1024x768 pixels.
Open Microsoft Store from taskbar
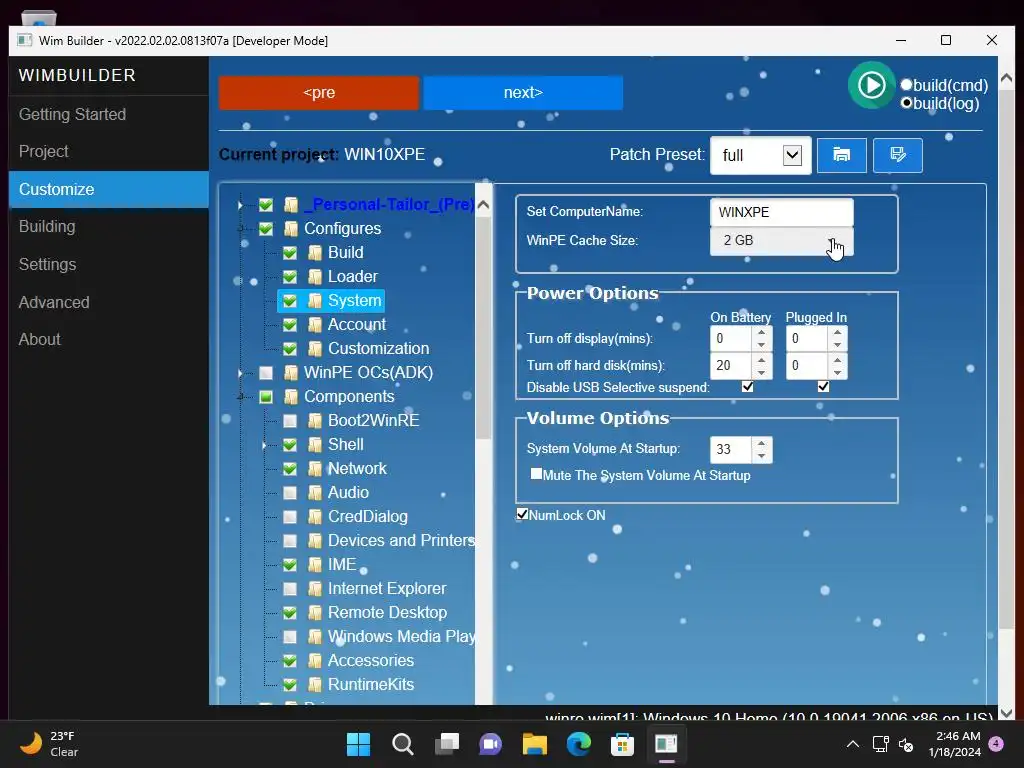[x=622, y=744]
